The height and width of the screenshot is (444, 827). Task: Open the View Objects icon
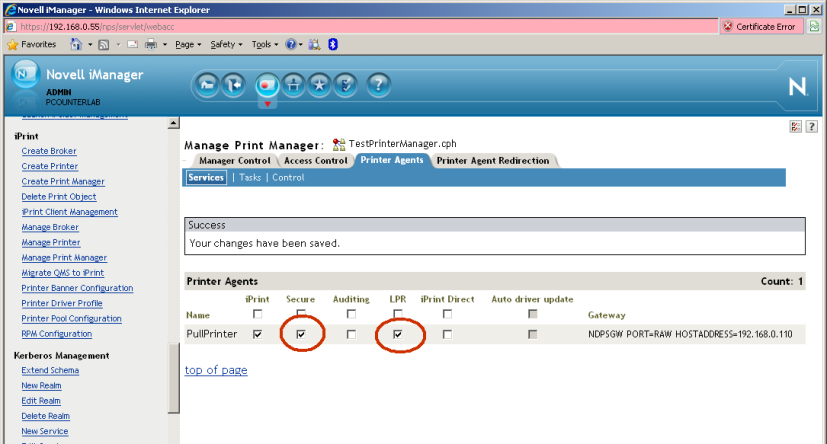tap(294, 85)
